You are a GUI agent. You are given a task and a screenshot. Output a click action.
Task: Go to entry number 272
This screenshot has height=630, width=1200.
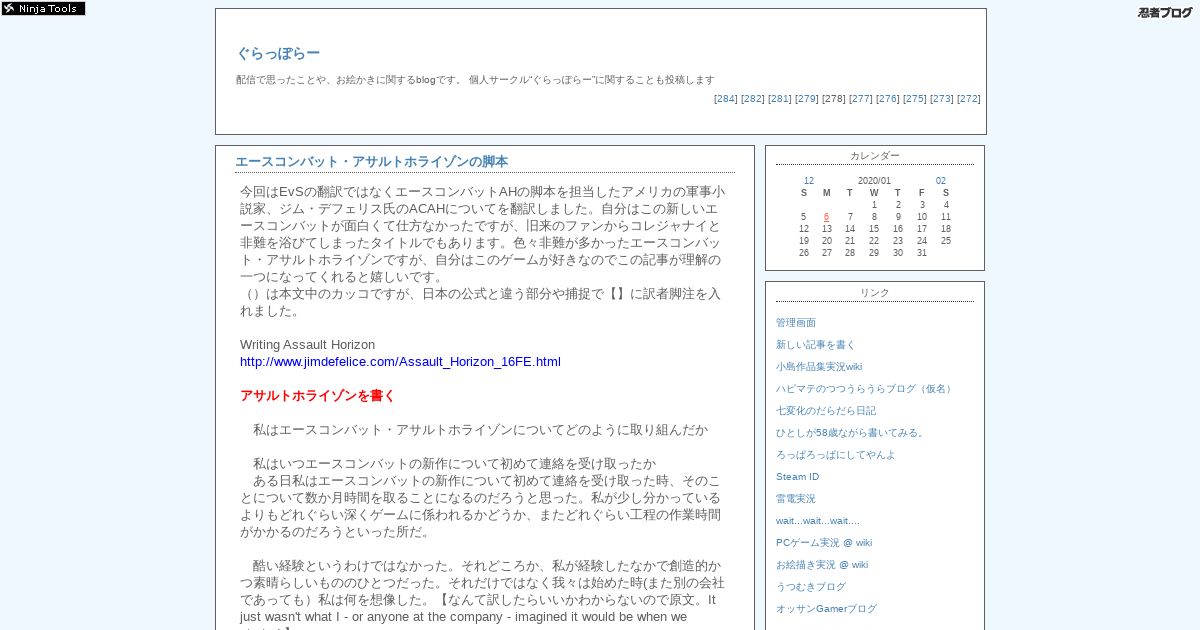pyautogui.click(x=969, y=99)
